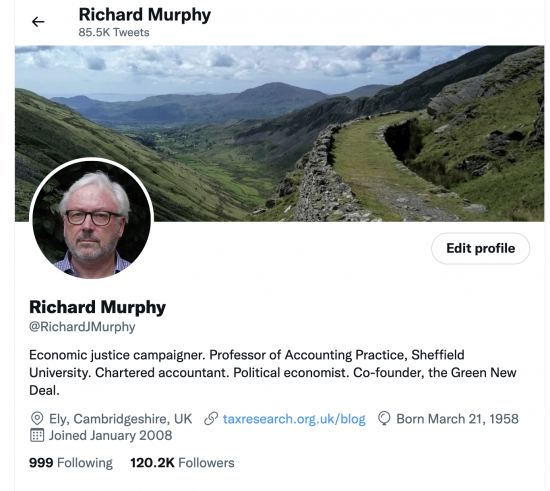The image size is (550, 491).
Task: Click the back arrow icon
Action: [38, 22]
